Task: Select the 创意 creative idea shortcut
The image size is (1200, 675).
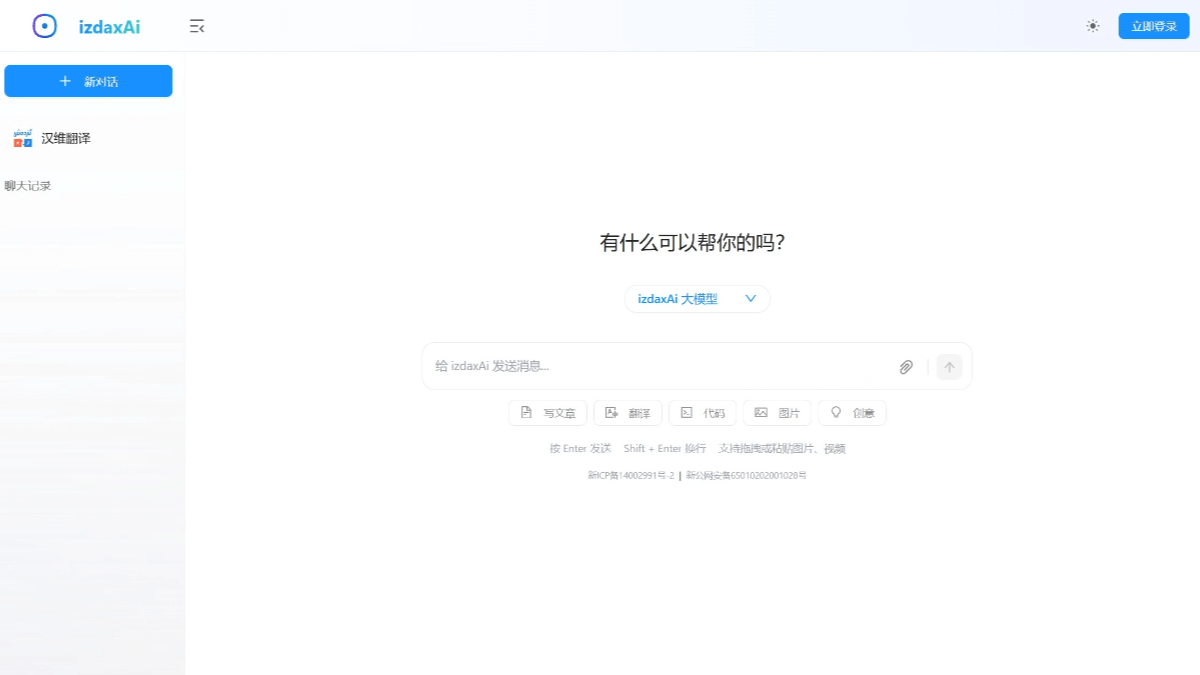Action: tap(852, 413)
